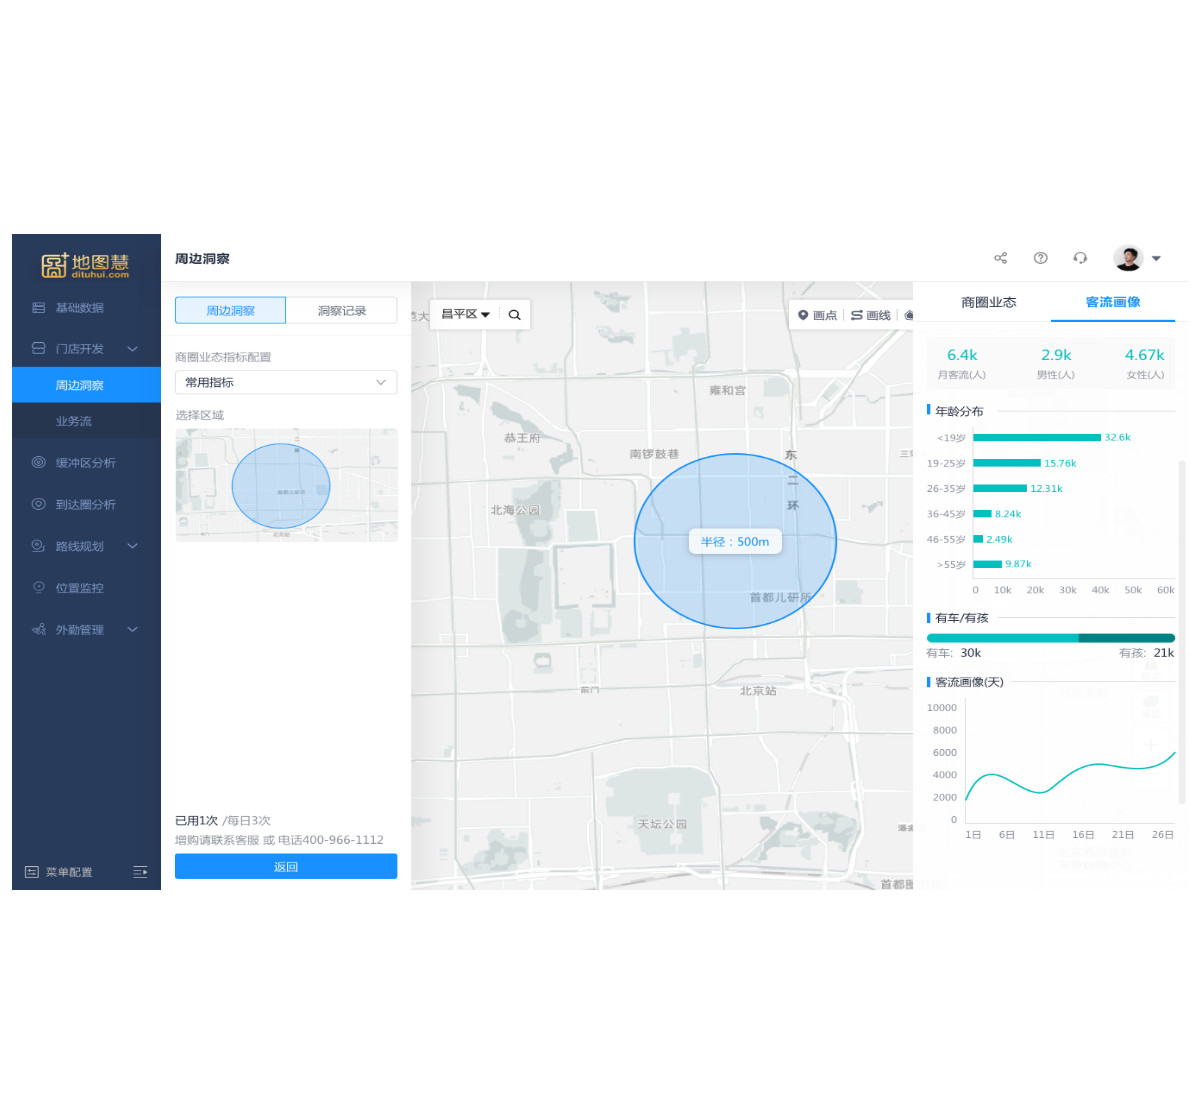The width and height of the screenshot is (1200, 1120).
Task: Click the map search magnifier icon
Action: 514,315
